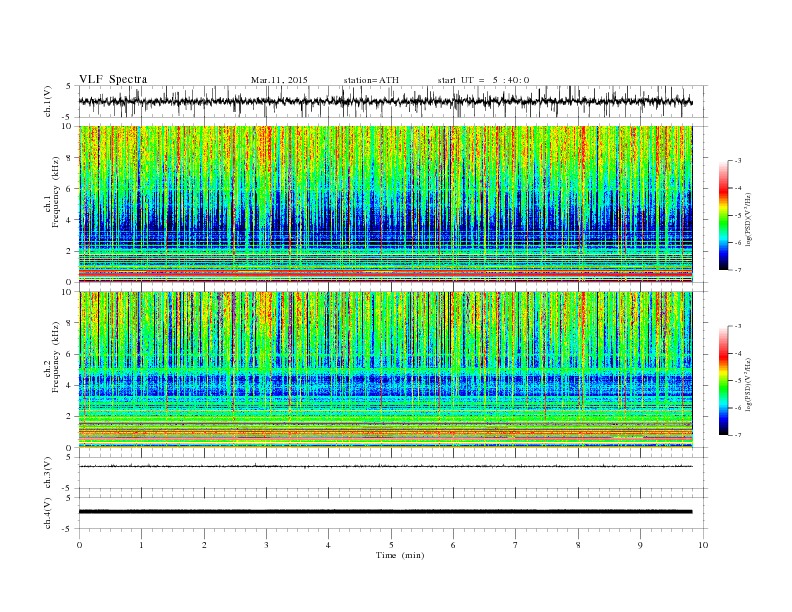This screenshot has width=792, height=612.
Task: Click the "ch.1(V)" waveform axis label
Action: pyautogui.click(x=48, y=102)
